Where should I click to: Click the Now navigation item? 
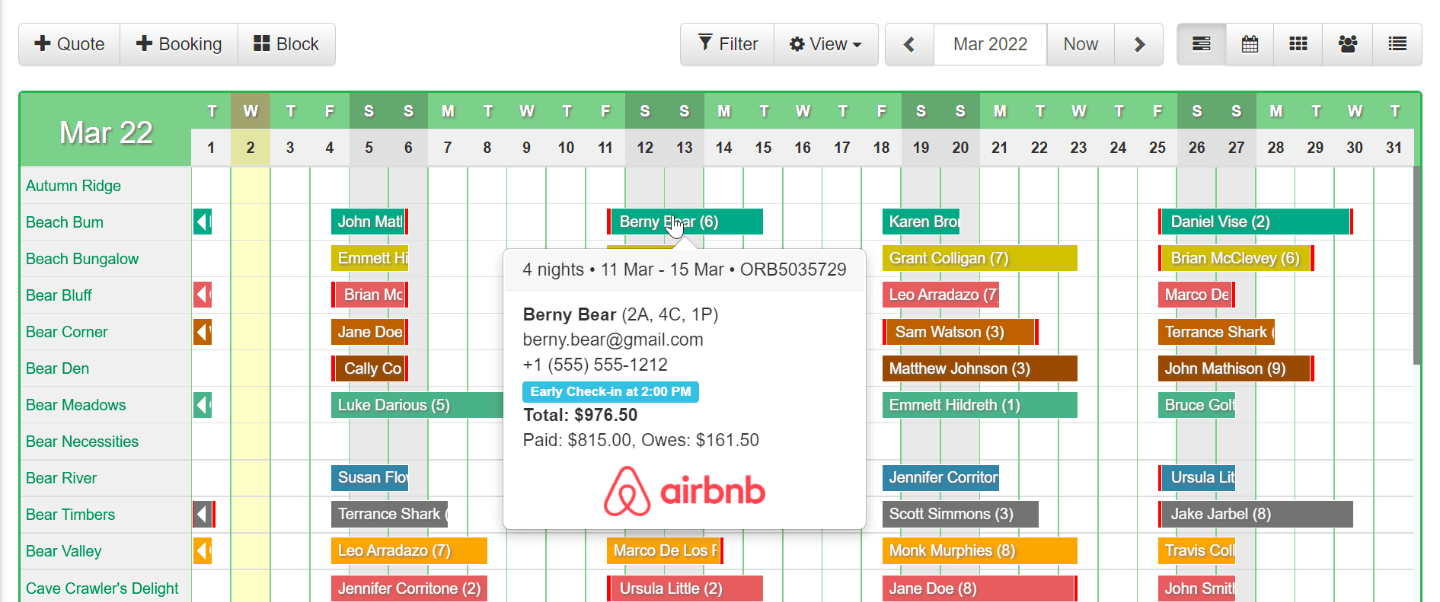point(1080,44)
